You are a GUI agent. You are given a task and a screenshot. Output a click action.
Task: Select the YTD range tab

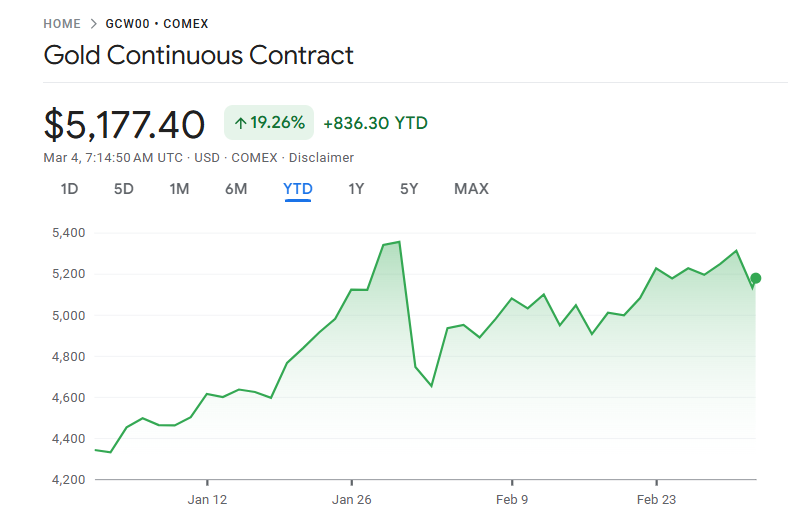298,189
